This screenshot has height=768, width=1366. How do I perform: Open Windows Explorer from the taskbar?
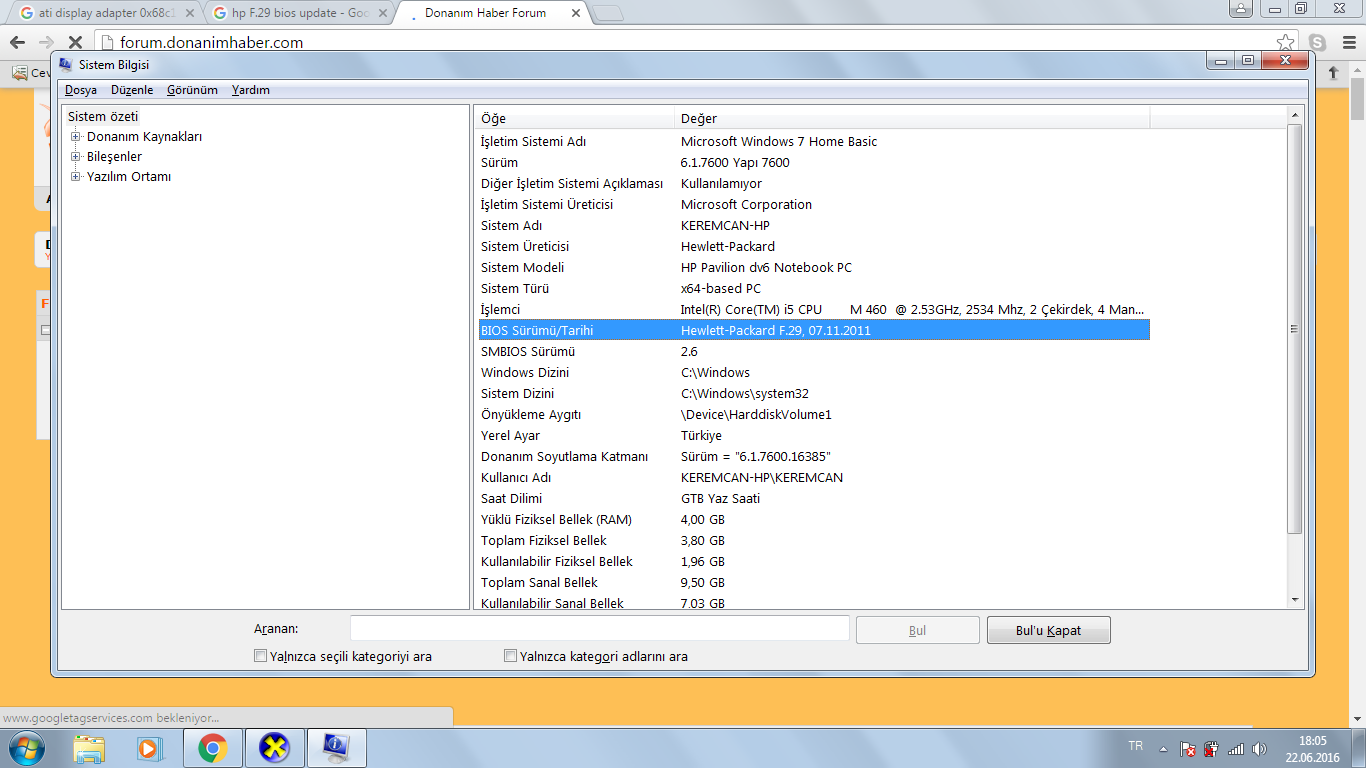click(x=89, y=748)
